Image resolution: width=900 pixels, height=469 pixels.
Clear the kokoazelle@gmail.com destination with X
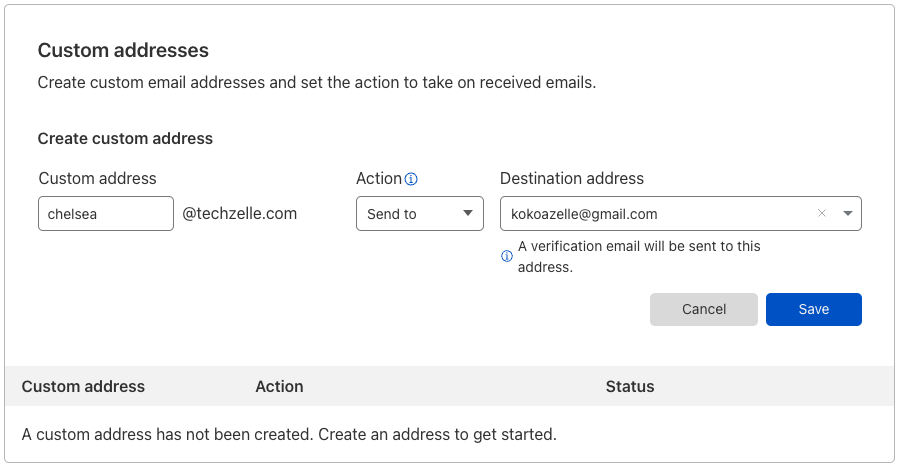(x=822, y=214)
